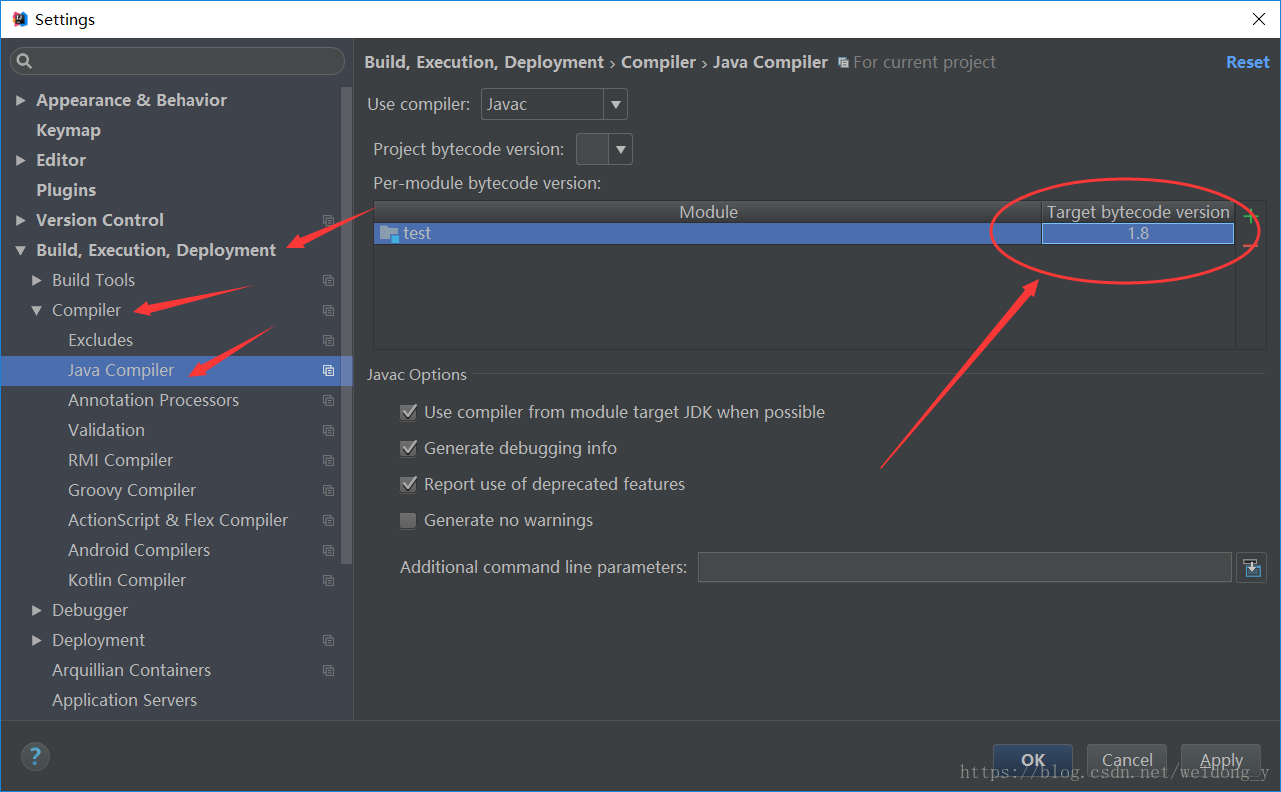Select Application Servers in the tree
This screenshot has width=1281, height=792.
tap(124, 700)
